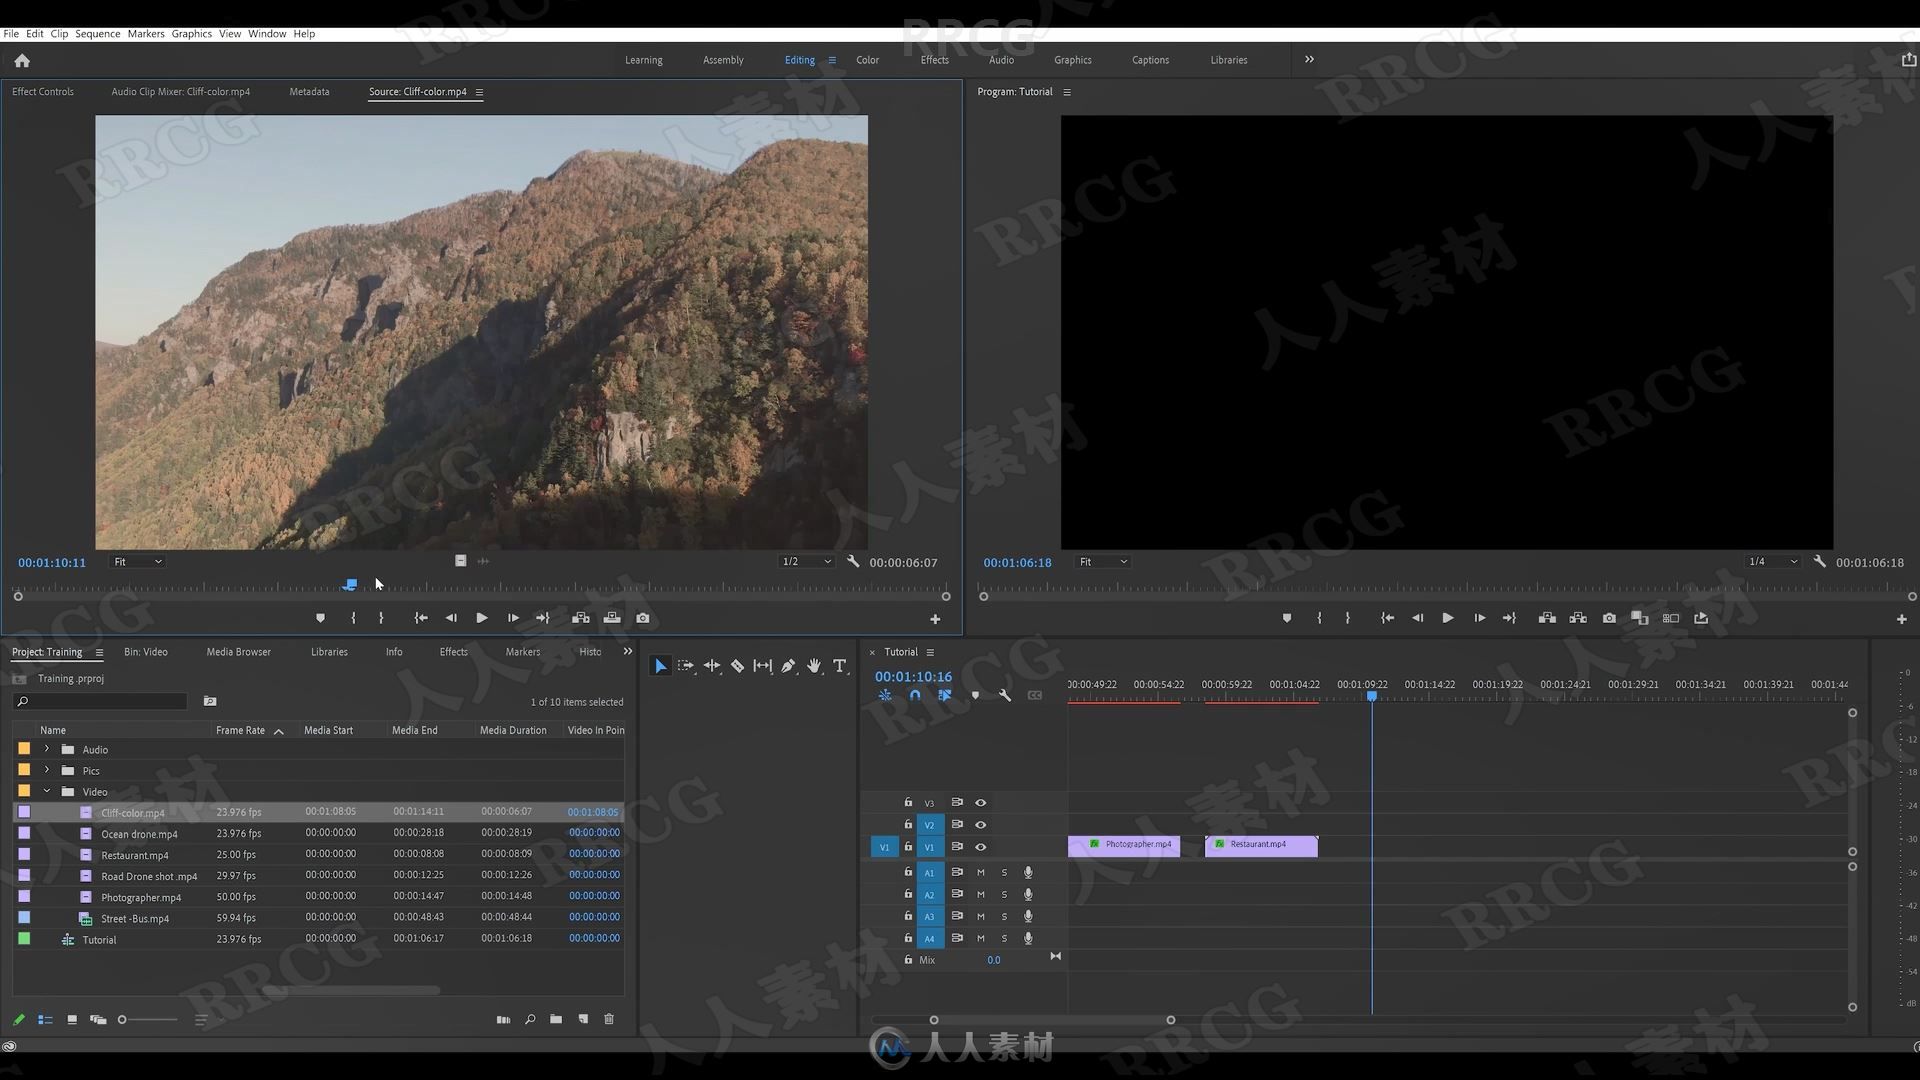Click Quick Export share icon
This screenshot has height=1080, width=1920.
[1909, 60]
